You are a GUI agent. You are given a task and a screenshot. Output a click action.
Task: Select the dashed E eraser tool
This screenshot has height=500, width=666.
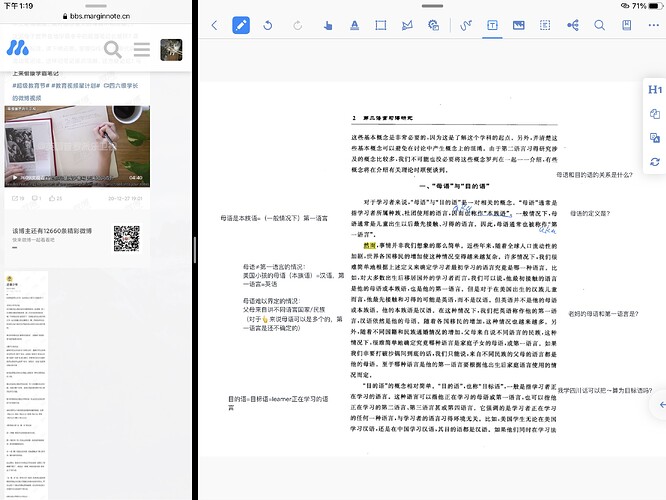tap(545, 25)
